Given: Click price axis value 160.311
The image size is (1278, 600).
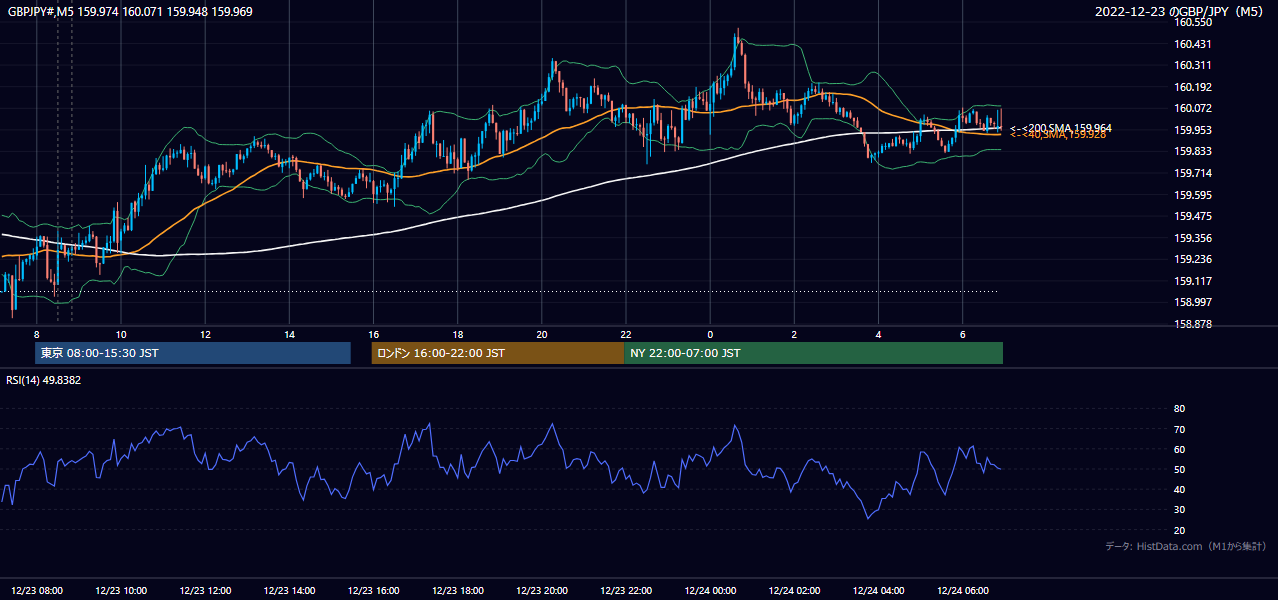Looking at the screenshot, I should coord(1192,65).
